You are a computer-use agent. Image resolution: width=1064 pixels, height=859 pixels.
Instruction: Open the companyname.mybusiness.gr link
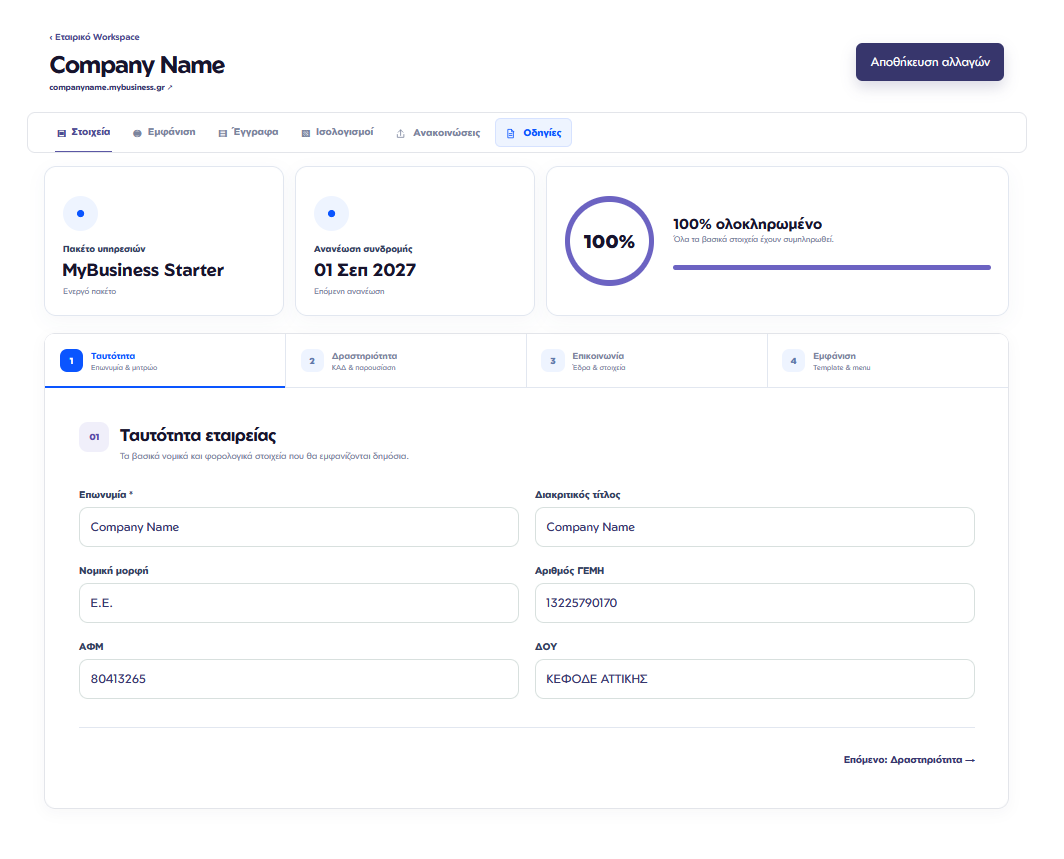(x=111, y=88)
